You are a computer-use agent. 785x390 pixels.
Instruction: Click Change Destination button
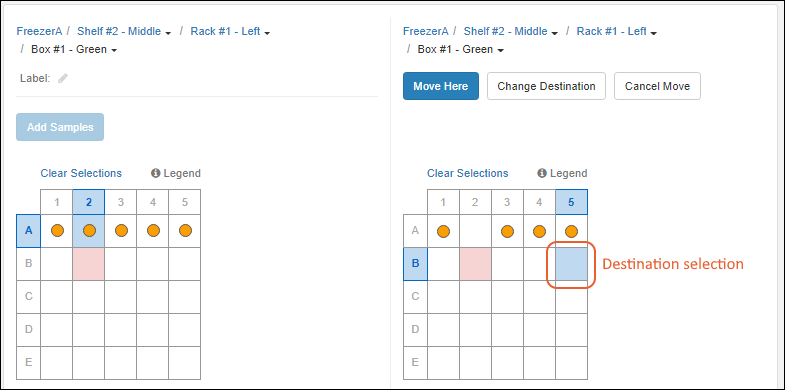[x=546, y=86]
